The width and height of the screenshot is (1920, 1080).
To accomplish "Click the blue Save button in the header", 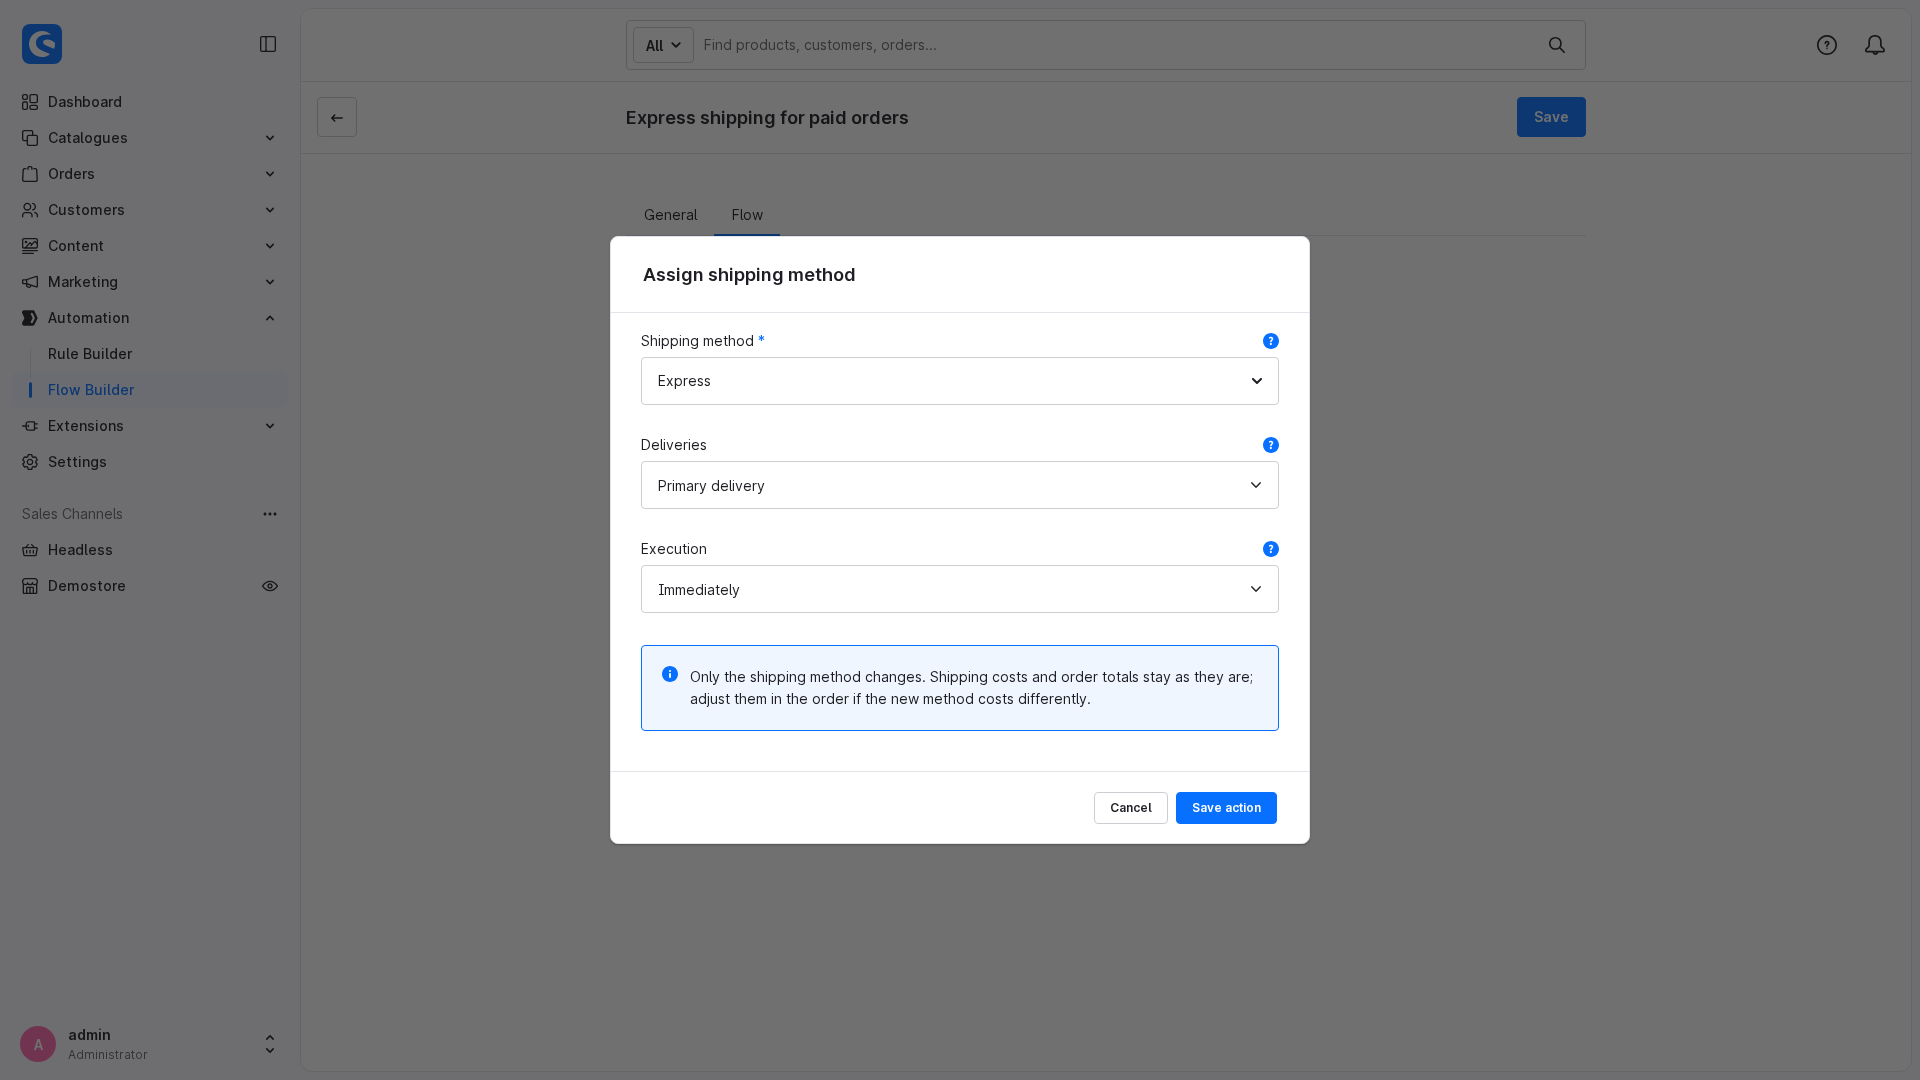I will pyautogui.click(x=1551, y=117).
